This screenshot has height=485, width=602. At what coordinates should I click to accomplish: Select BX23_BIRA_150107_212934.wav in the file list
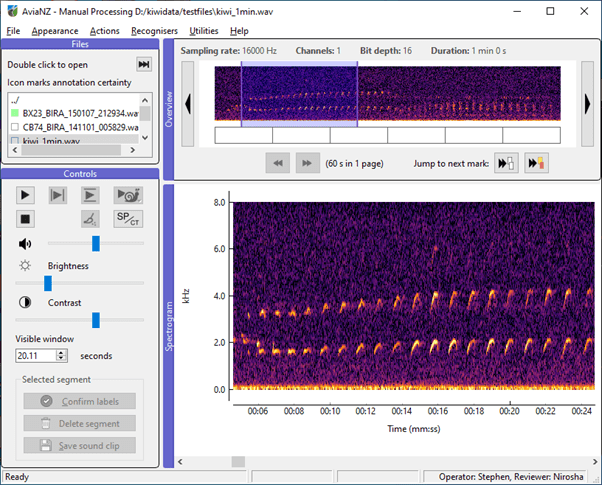coord(80,114)
